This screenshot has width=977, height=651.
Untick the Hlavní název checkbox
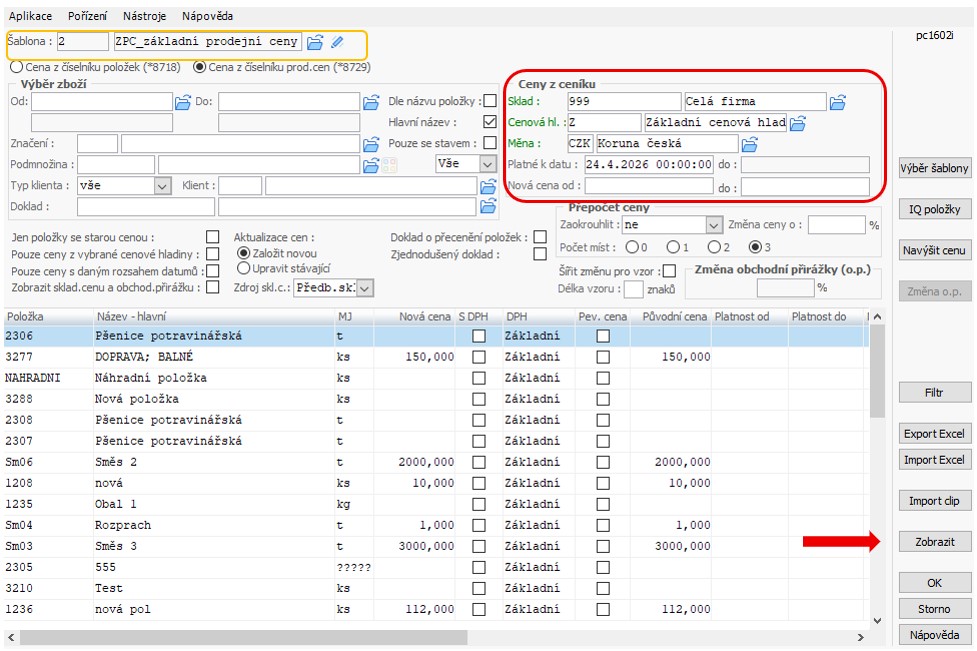(x=489, y=122)
